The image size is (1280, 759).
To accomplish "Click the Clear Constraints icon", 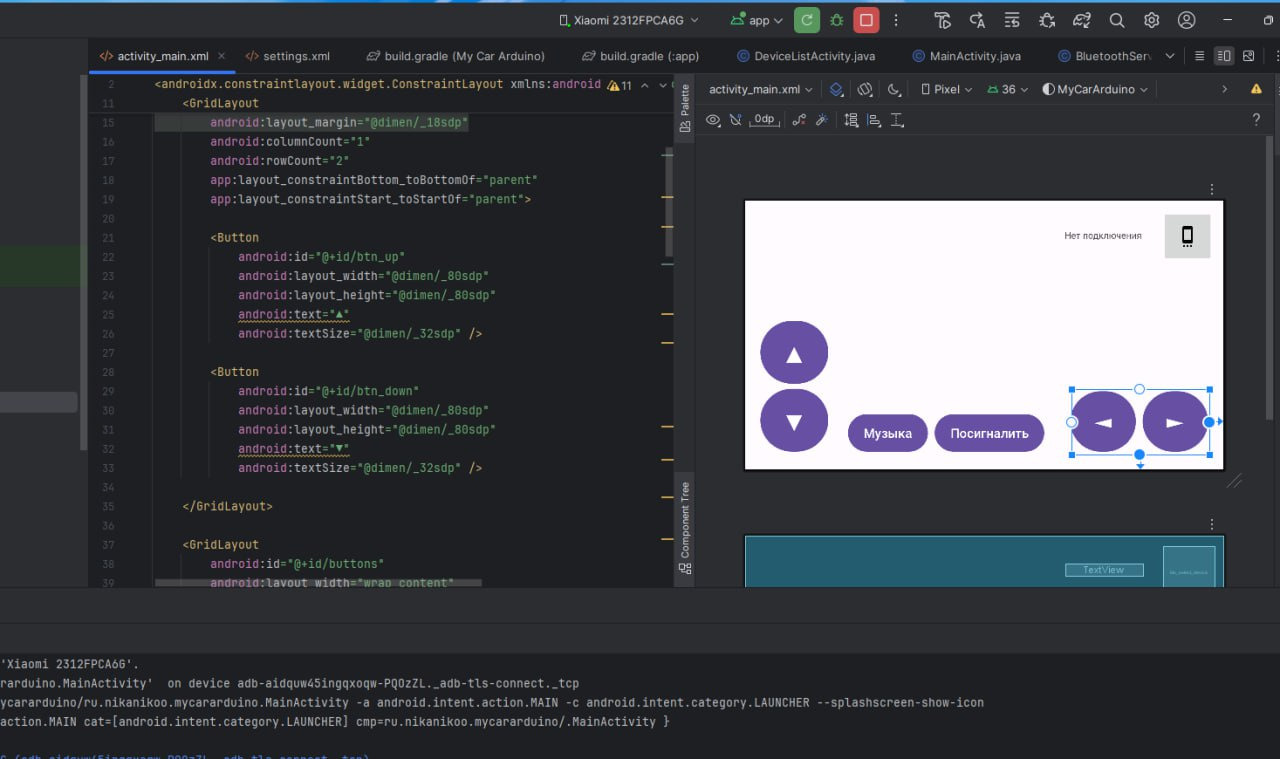I will (798, 120).
